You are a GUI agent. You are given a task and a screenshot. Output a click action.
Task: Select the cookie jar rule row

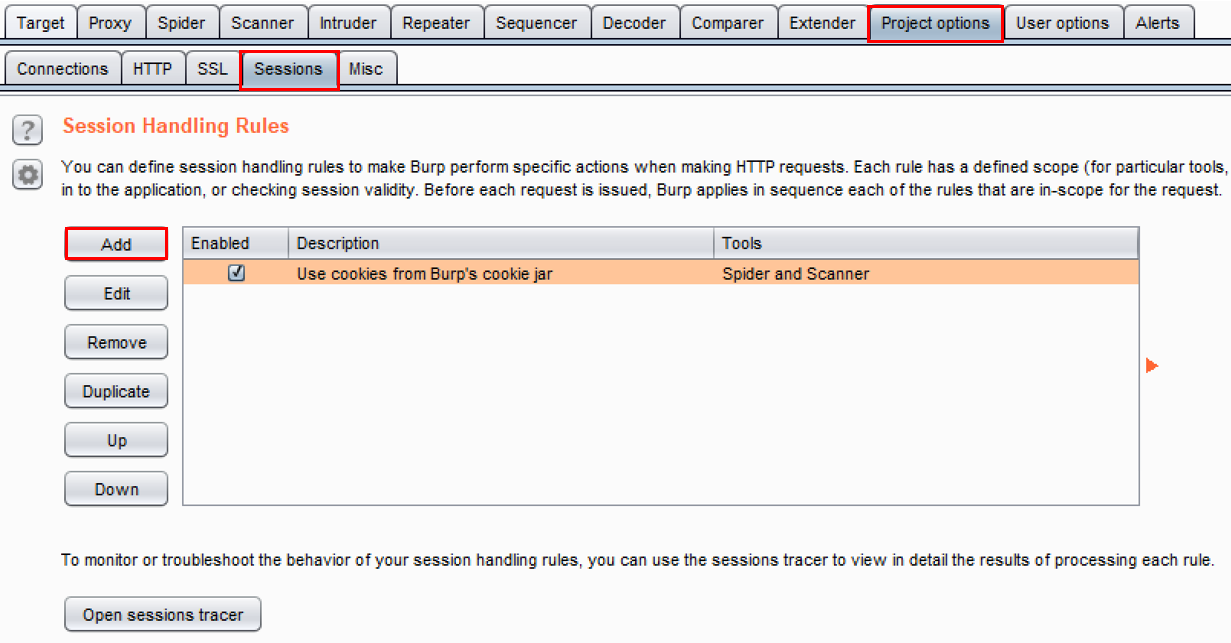[500, 273]
